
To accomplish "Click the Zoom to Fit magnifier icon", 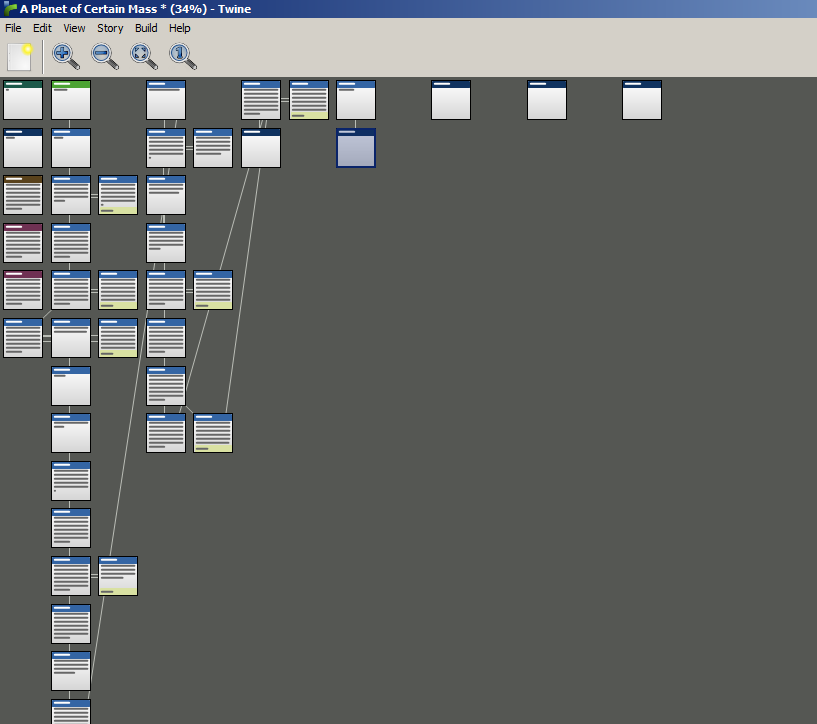I will [x=144, y=56].
